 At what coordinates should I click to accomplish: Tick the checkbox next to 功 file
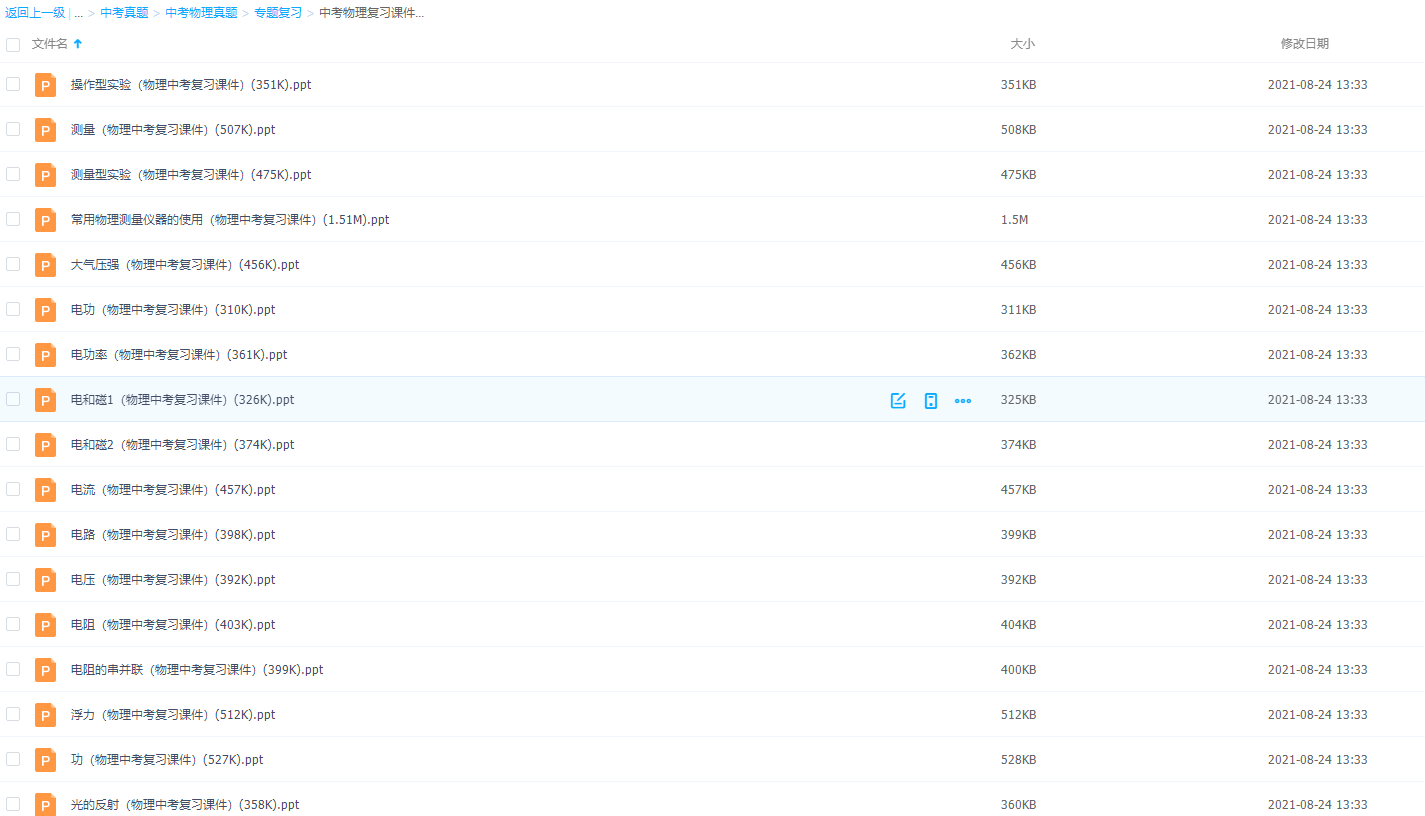point(13,759)
